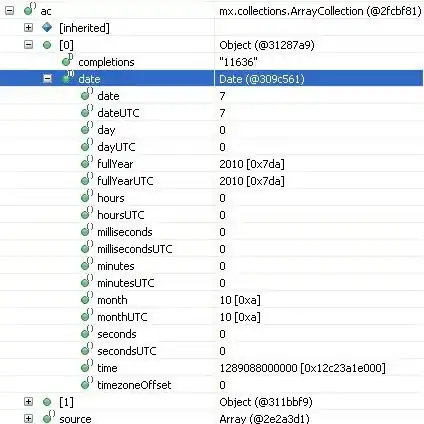424x424 pixels.
Task: Click the green circle icon for [1]
Action: point(47,402)
